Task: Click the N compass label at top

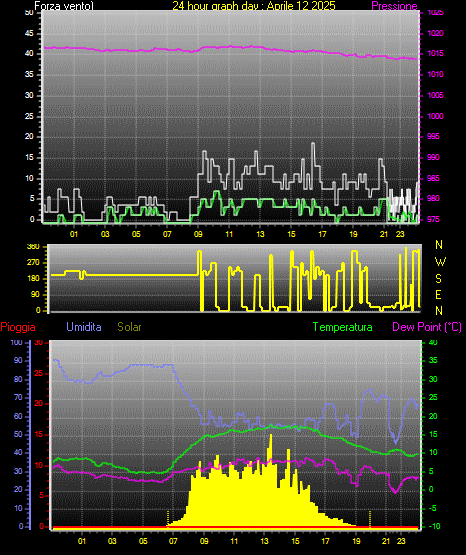Action: [439, 245]
